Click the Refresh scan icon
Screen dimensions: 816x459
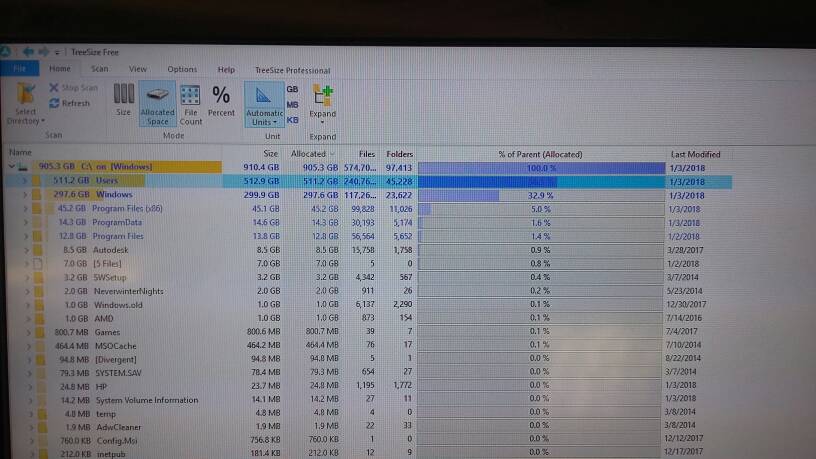[54, 103]
